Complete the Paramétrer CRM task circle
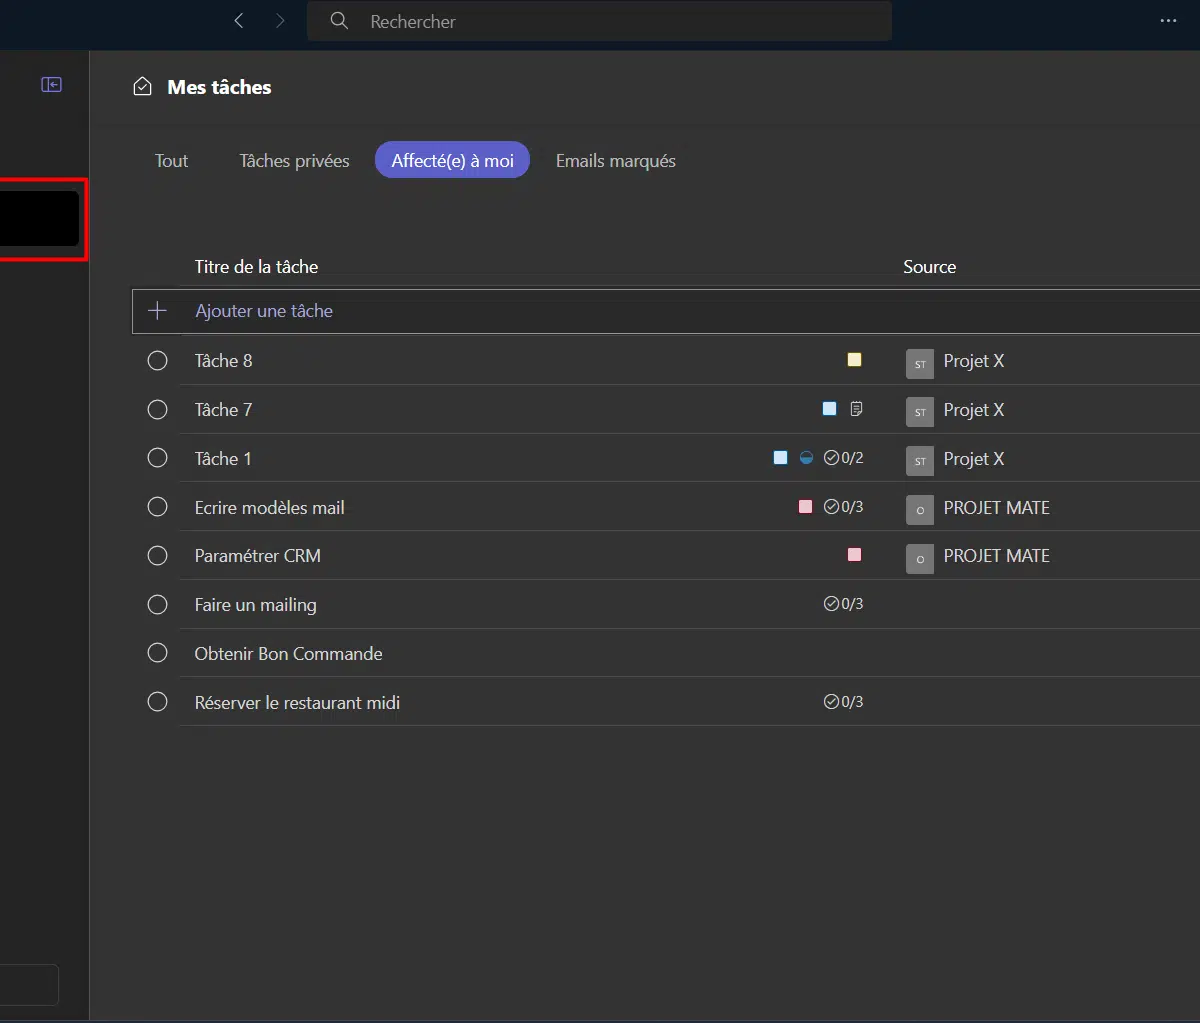The height and width of the screenshot is (1023, 1200). pyautogui.click(x=157, y=556)
